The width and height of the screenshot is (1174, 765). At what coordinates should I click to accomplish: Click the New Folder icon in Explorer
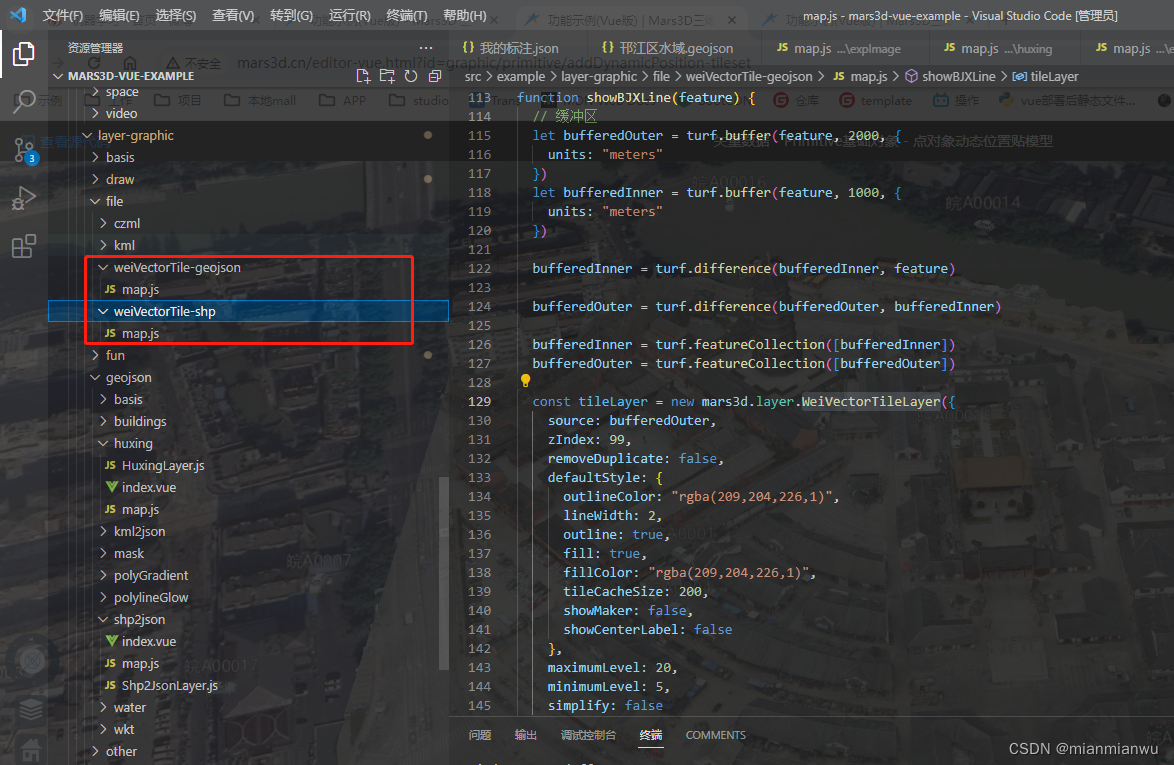click(x=387, y=75)
